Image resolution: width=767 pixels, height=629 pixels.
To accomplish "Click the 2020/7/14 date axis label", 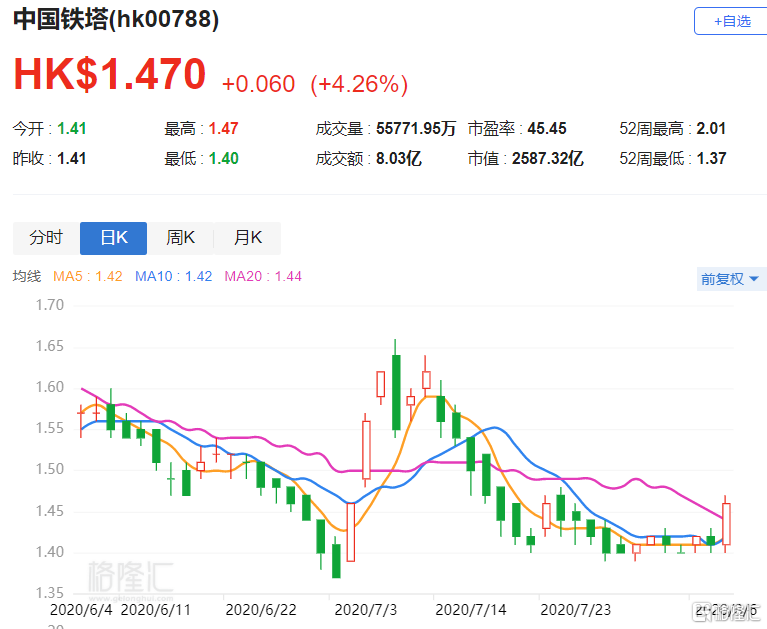I will (469, 608).
